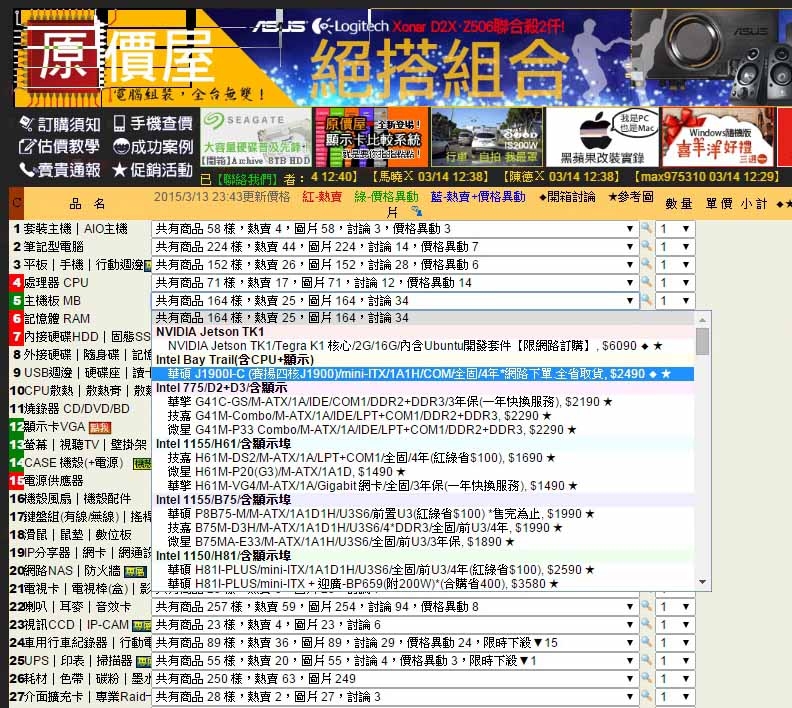Click the 滑鼠 鼠墊 數位板 category label

tap(78, 535)
